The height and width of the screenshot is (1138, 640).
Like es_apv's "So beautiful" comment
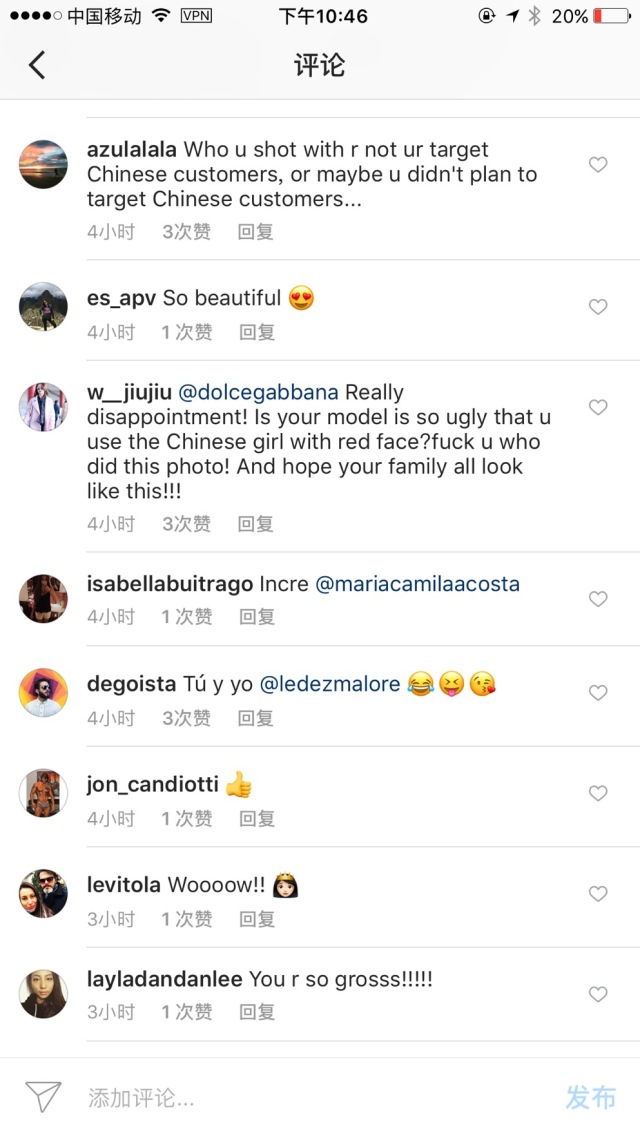(598, 307)
